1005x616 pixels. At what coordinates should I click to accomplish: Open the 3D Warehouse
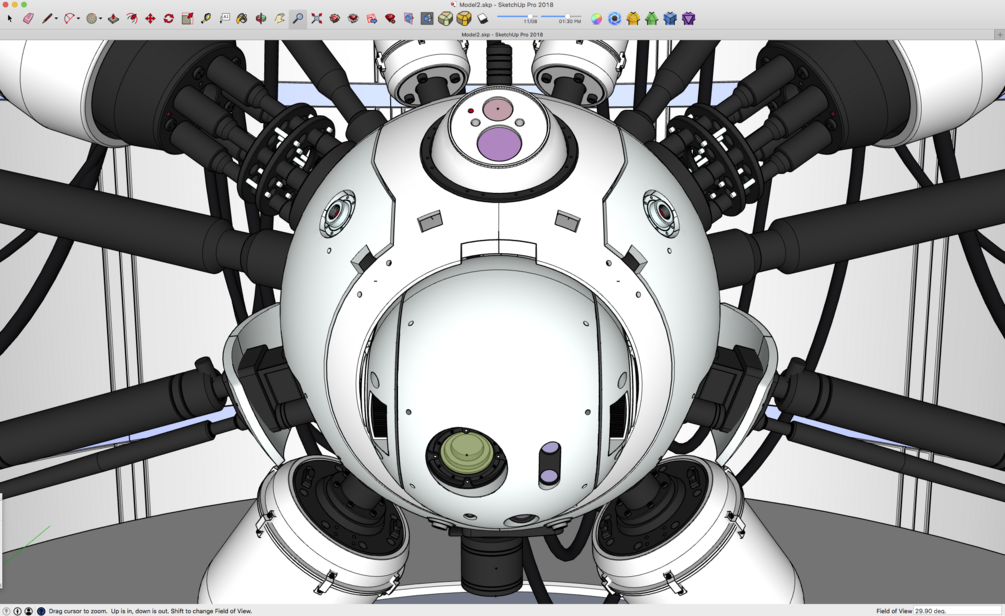click(335, 19)
